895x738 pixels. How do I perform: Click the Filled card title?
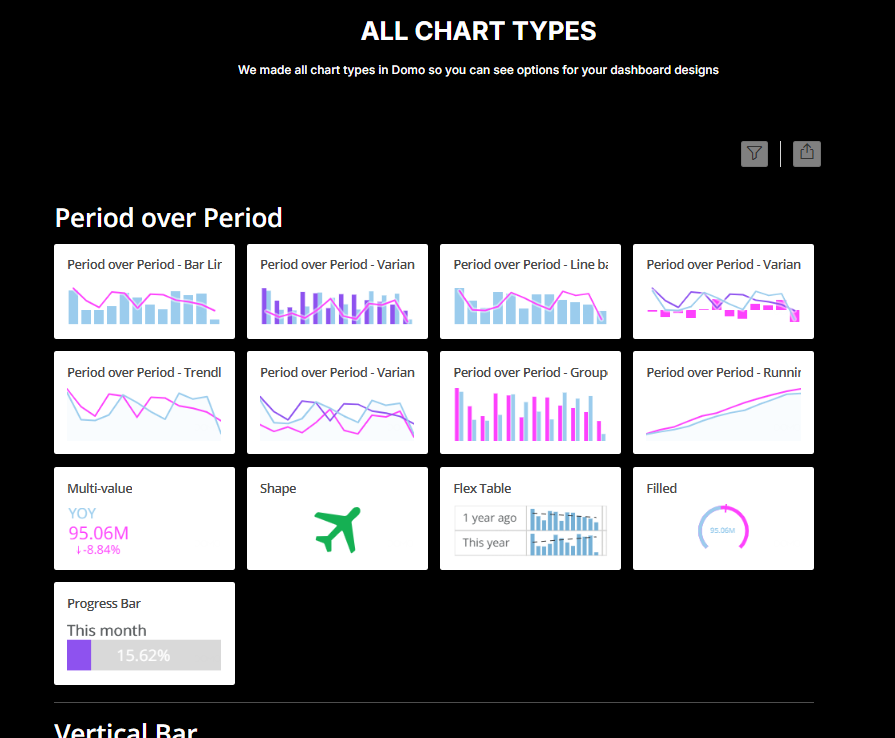[x=662, y=488]
